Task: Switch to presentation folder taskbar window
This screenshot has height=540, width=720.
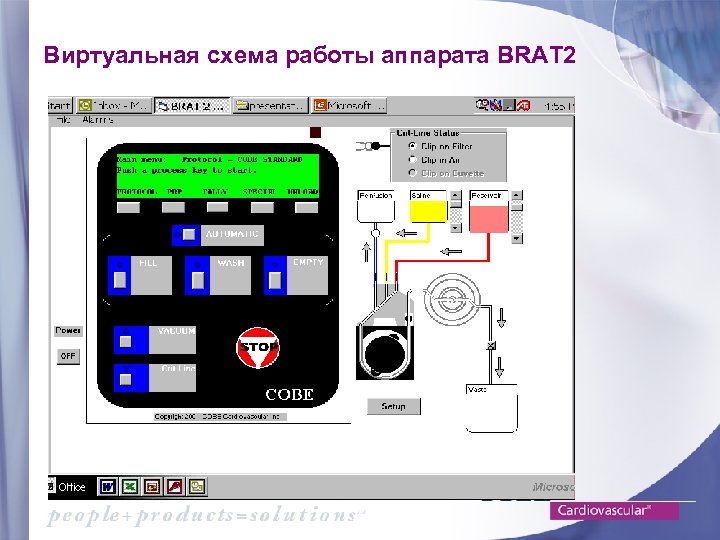Action: [270, 106]
